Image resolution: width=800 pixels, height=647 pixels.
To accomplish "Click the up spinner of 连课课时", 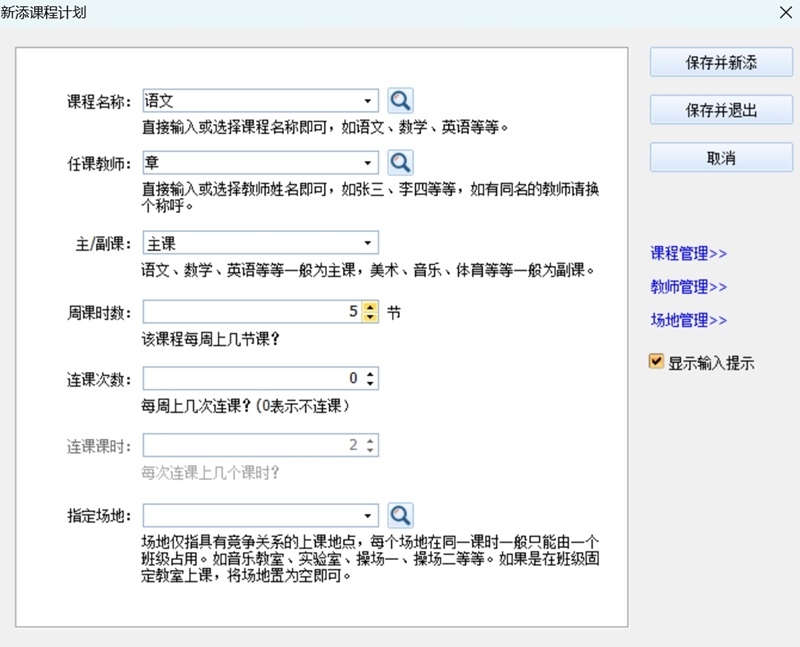I will 371,441.
